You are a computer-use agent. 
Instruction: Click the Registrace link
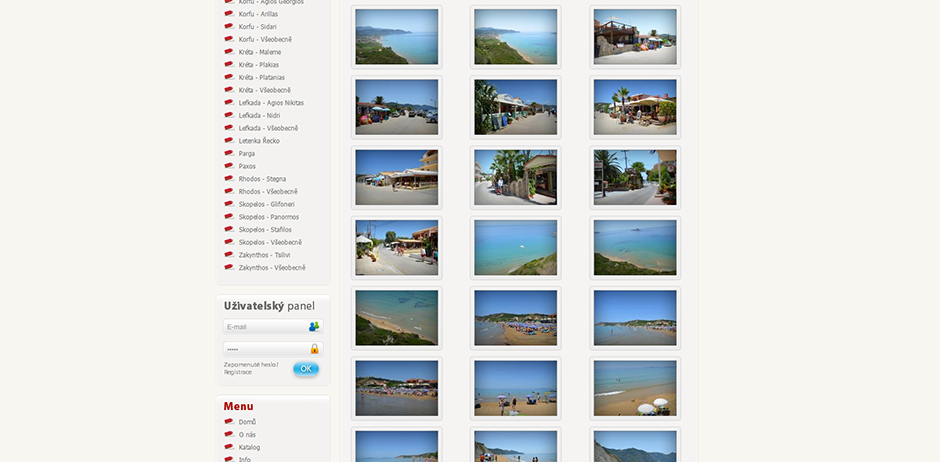[x=238, y=372]
